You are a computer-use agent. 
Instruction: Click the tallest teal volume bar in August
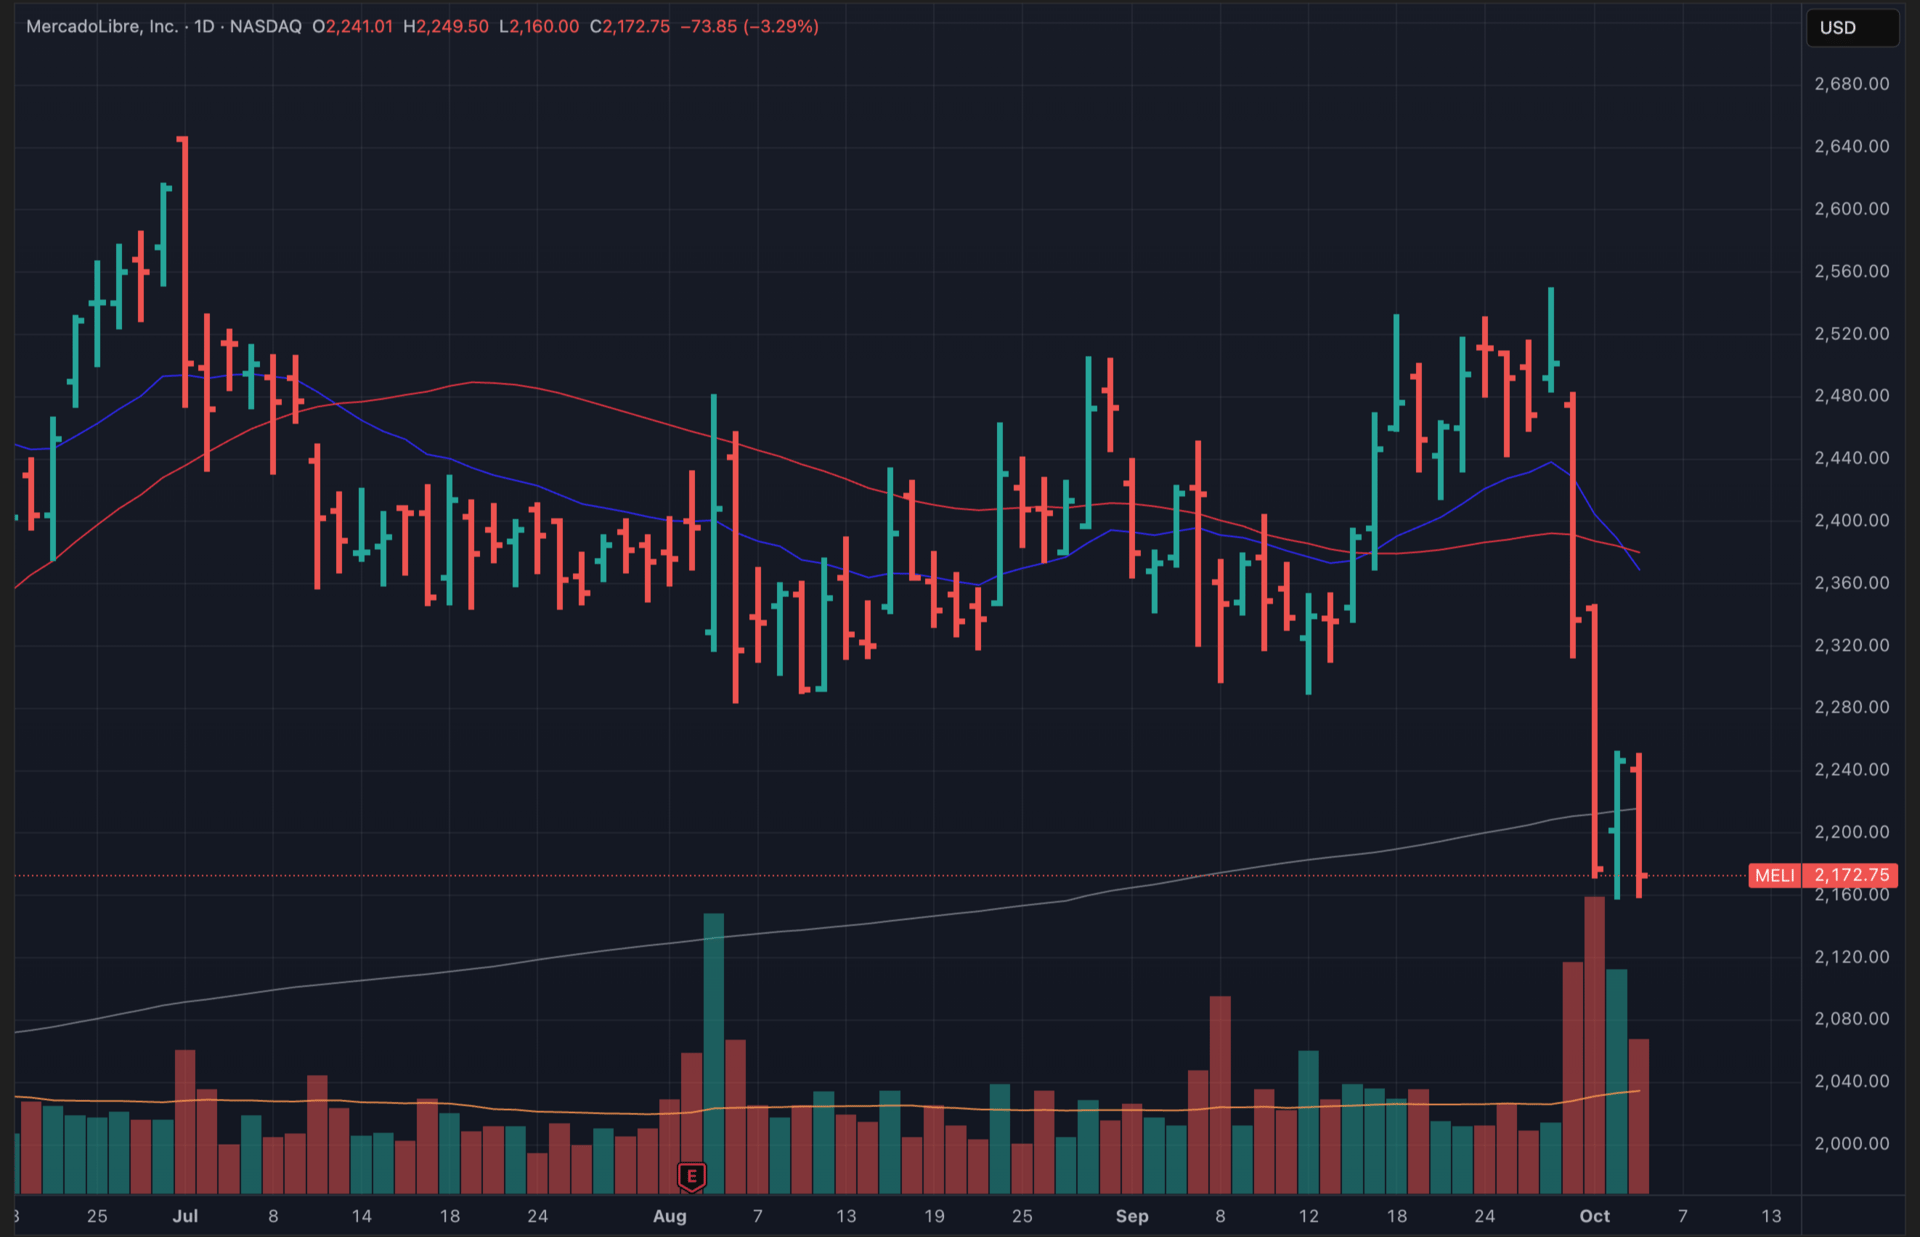713,1050
